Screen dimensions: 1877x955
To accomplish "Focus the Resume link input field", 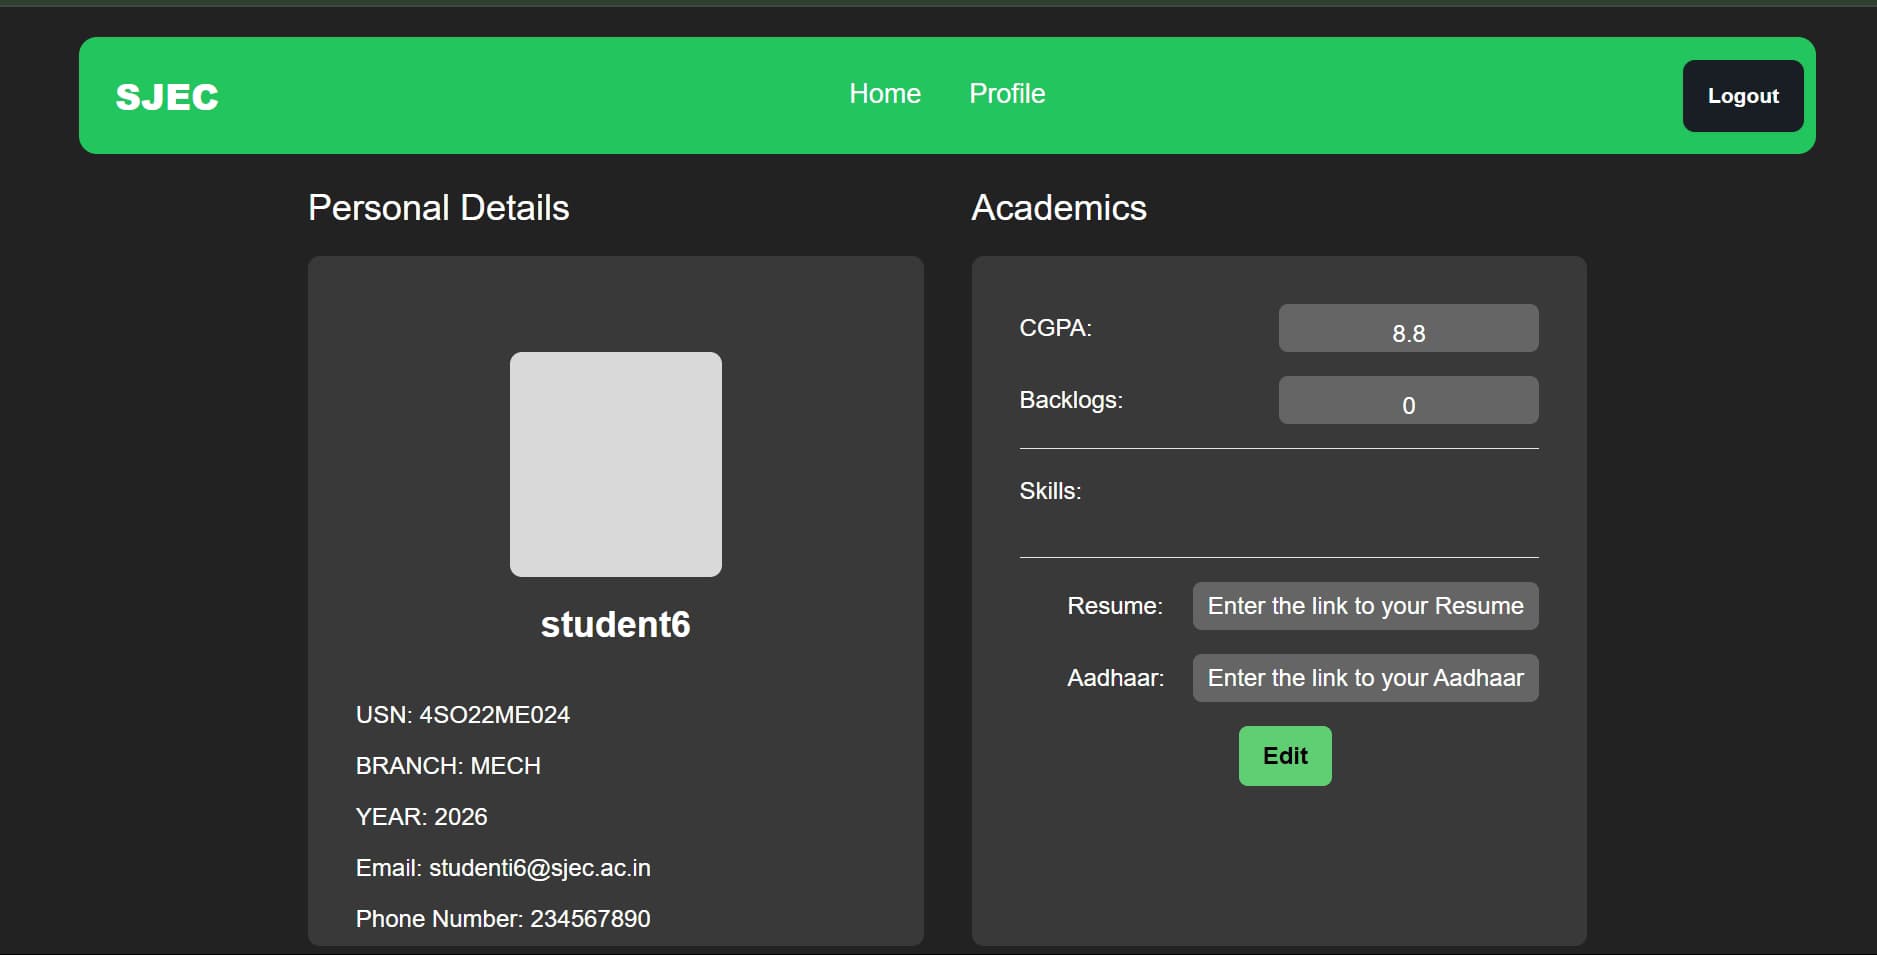I will [x=1365, y=606].
